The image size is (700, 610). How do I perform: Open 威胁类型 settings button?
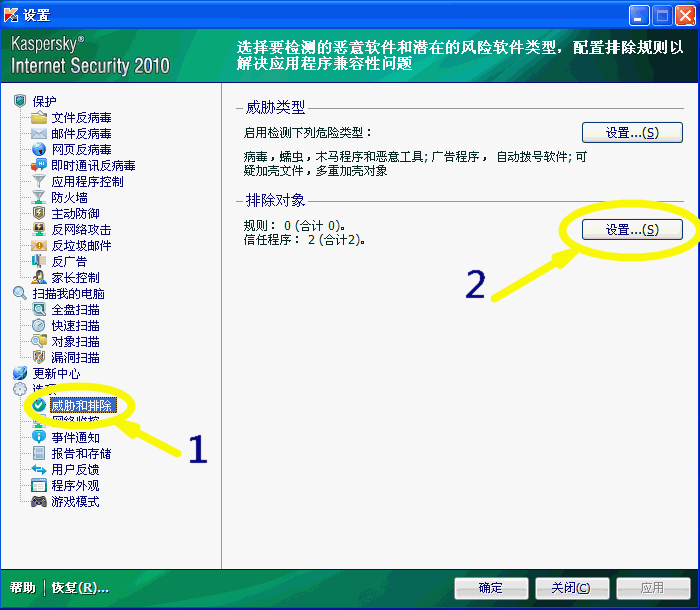(x=632, y=133)
